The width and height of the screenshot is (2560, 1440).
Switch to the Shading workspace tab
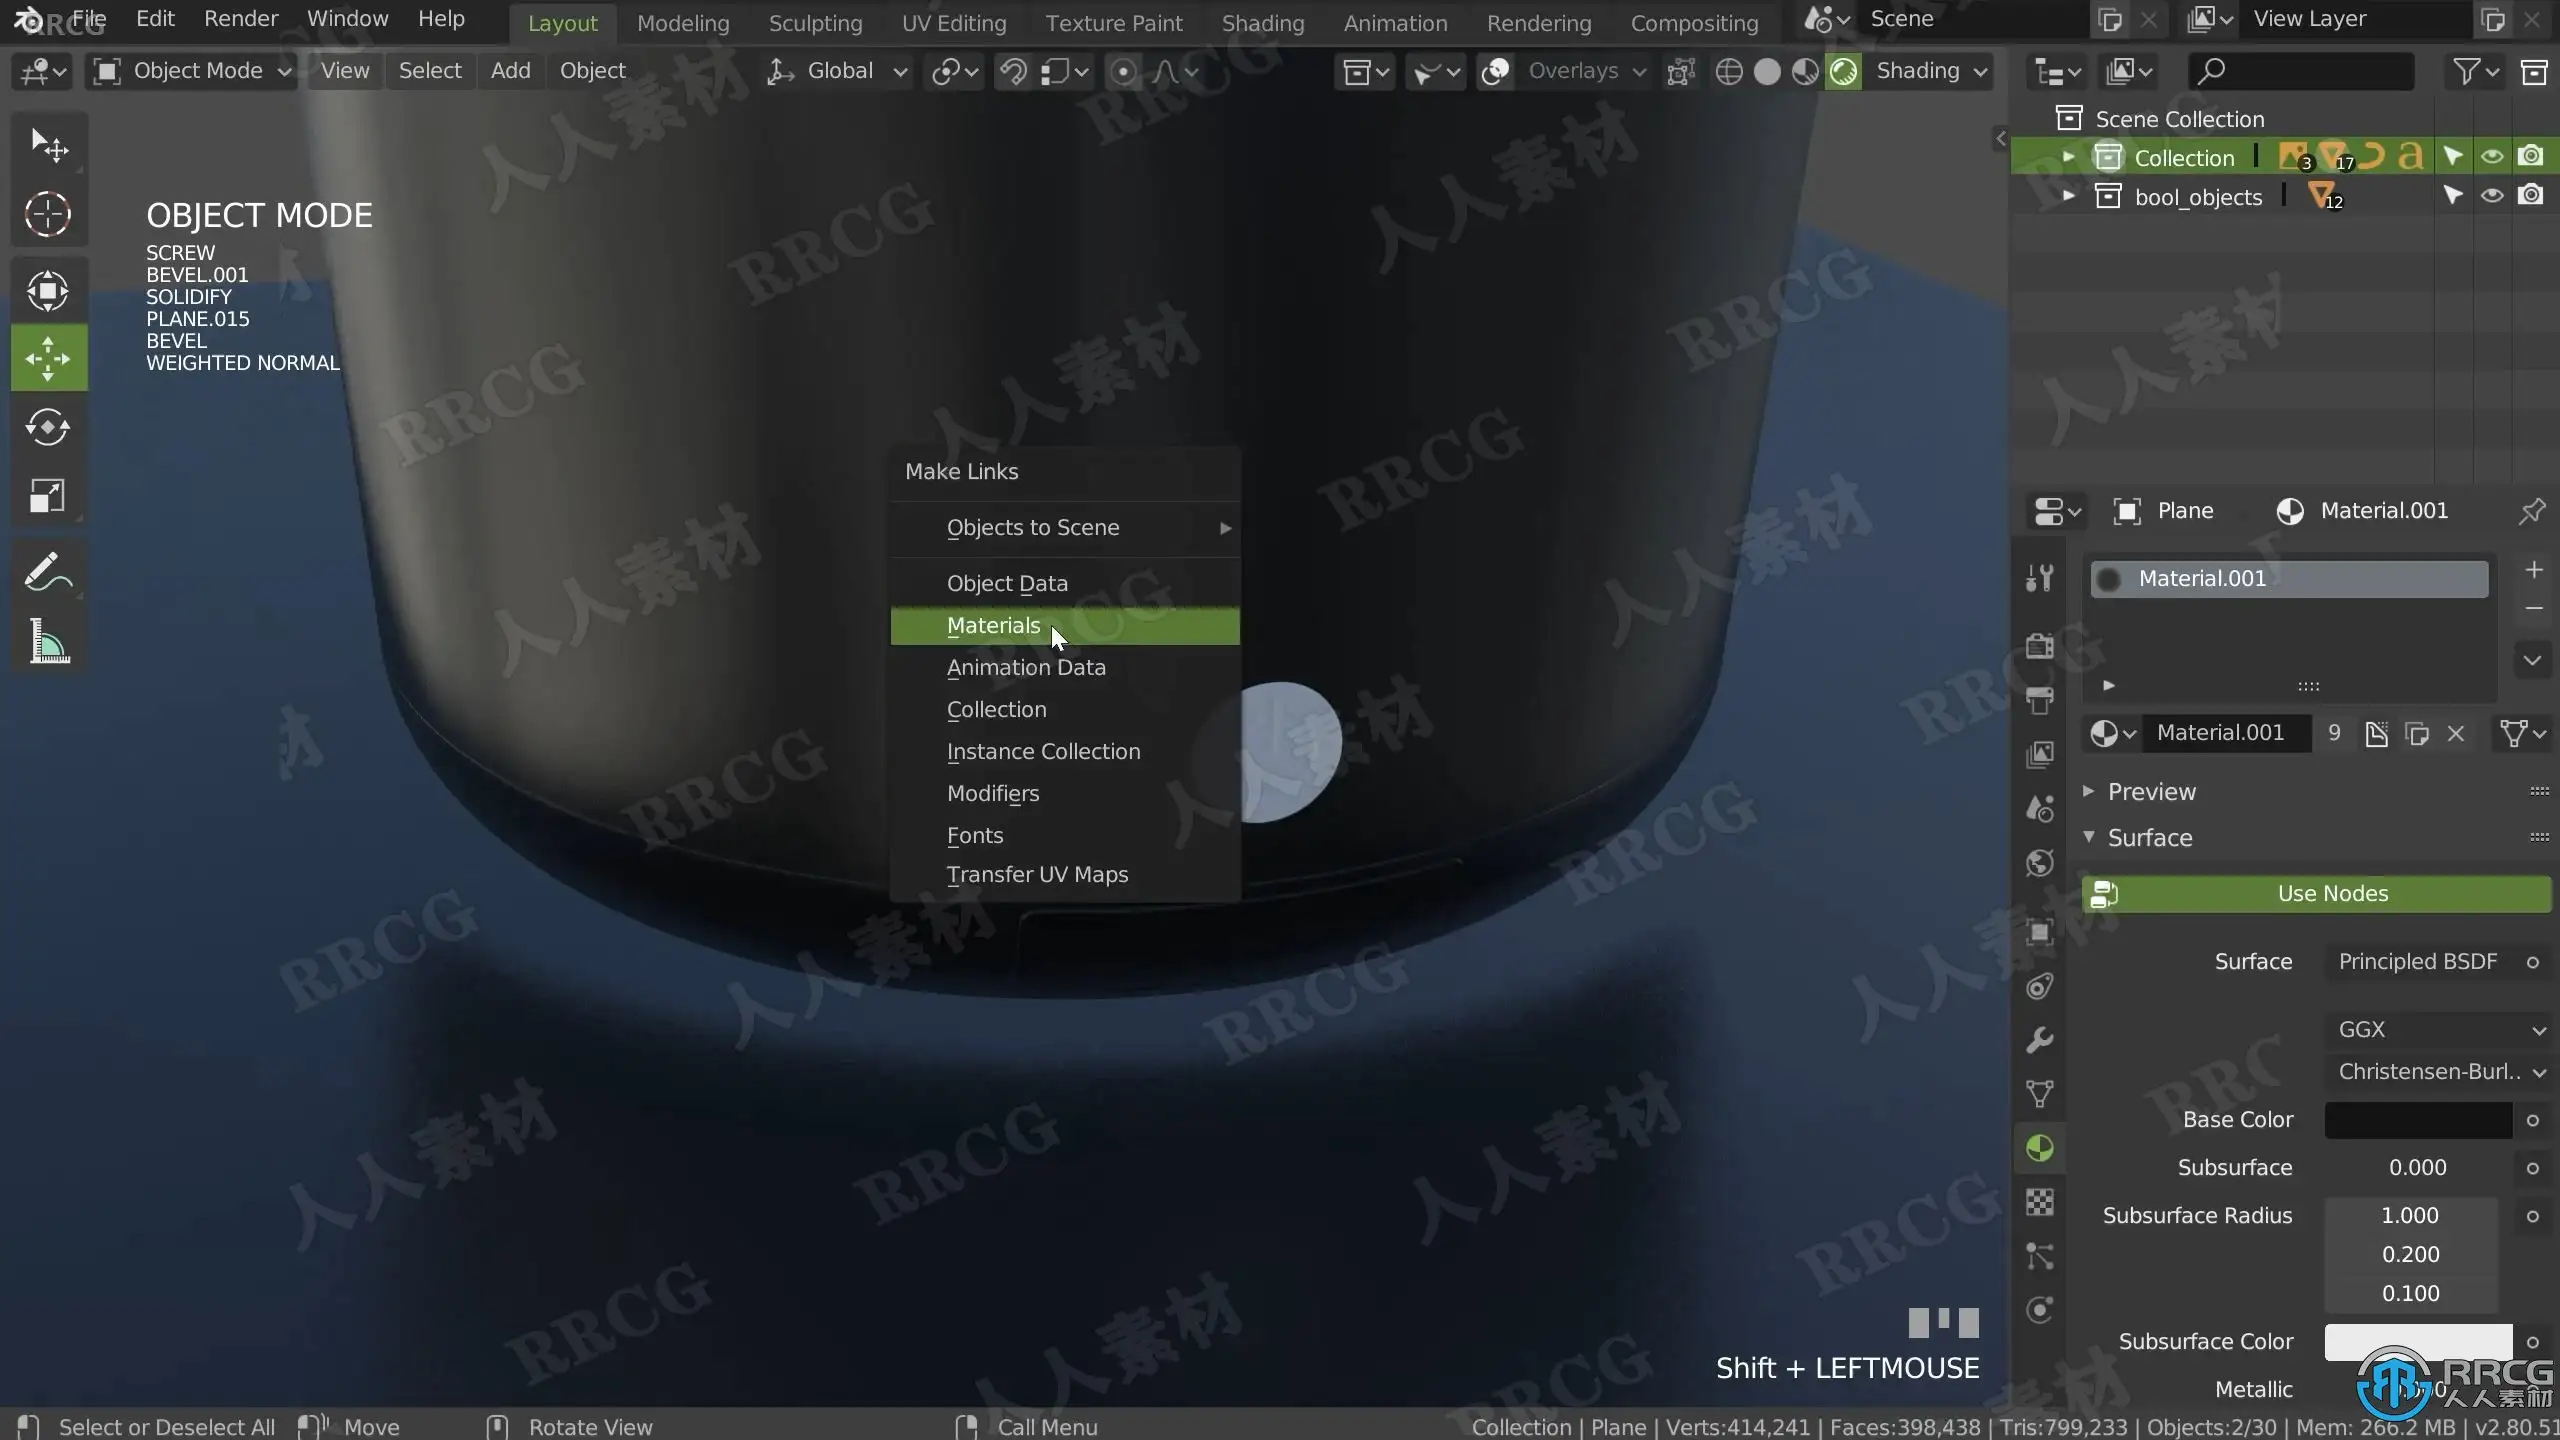pos(1262,23)
